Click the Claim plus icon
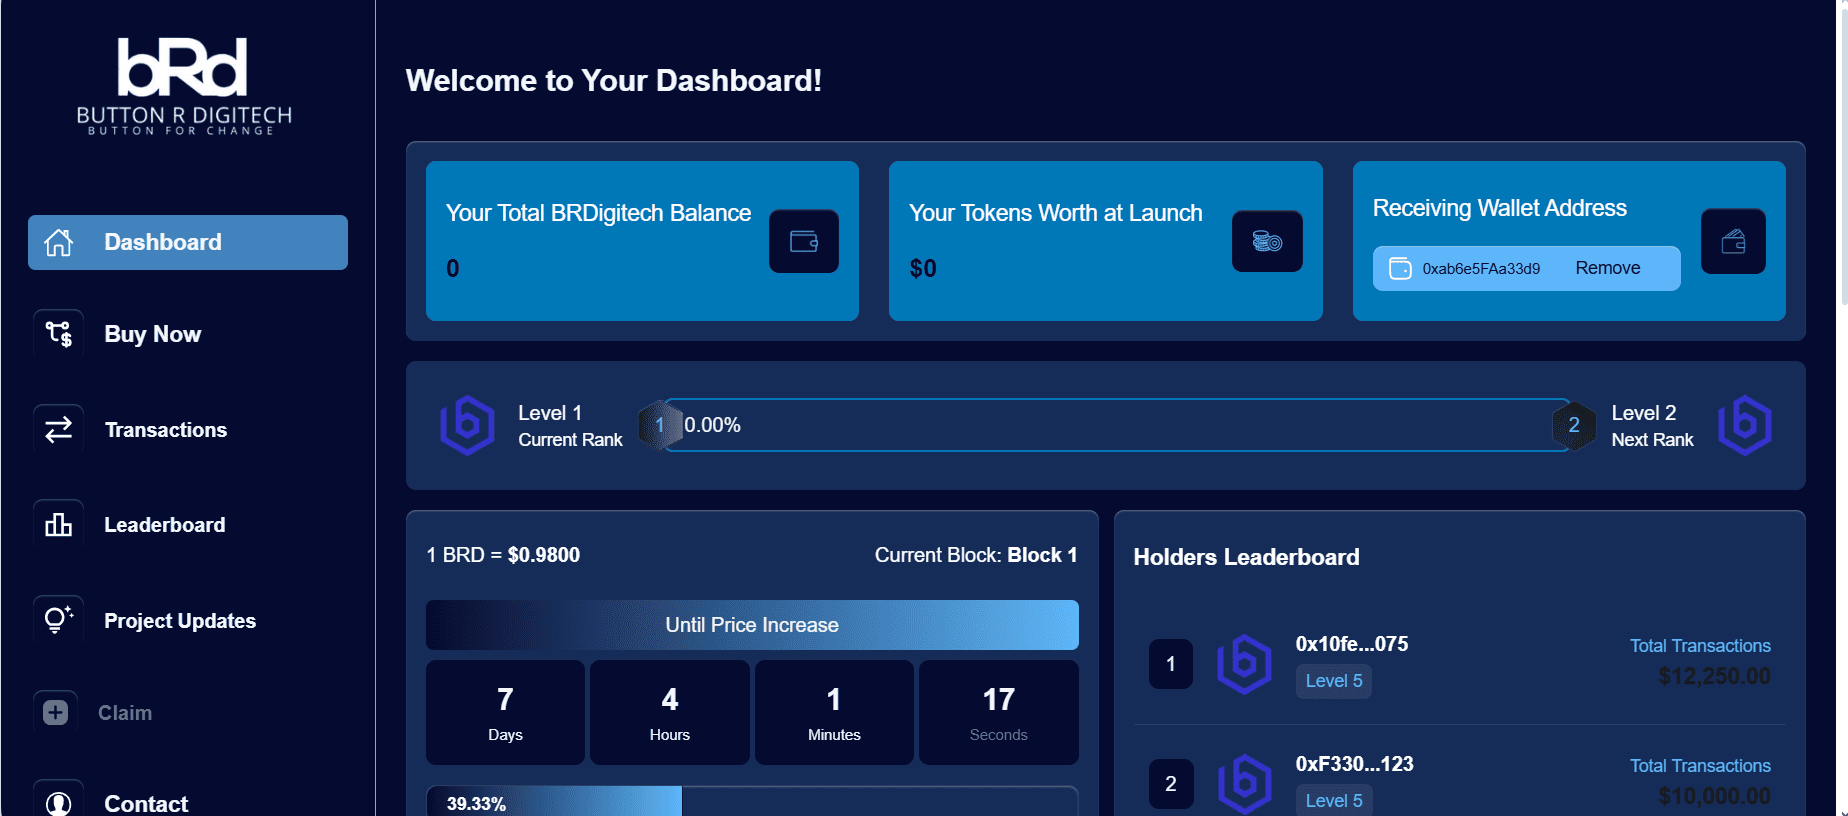 click(56, 712)
